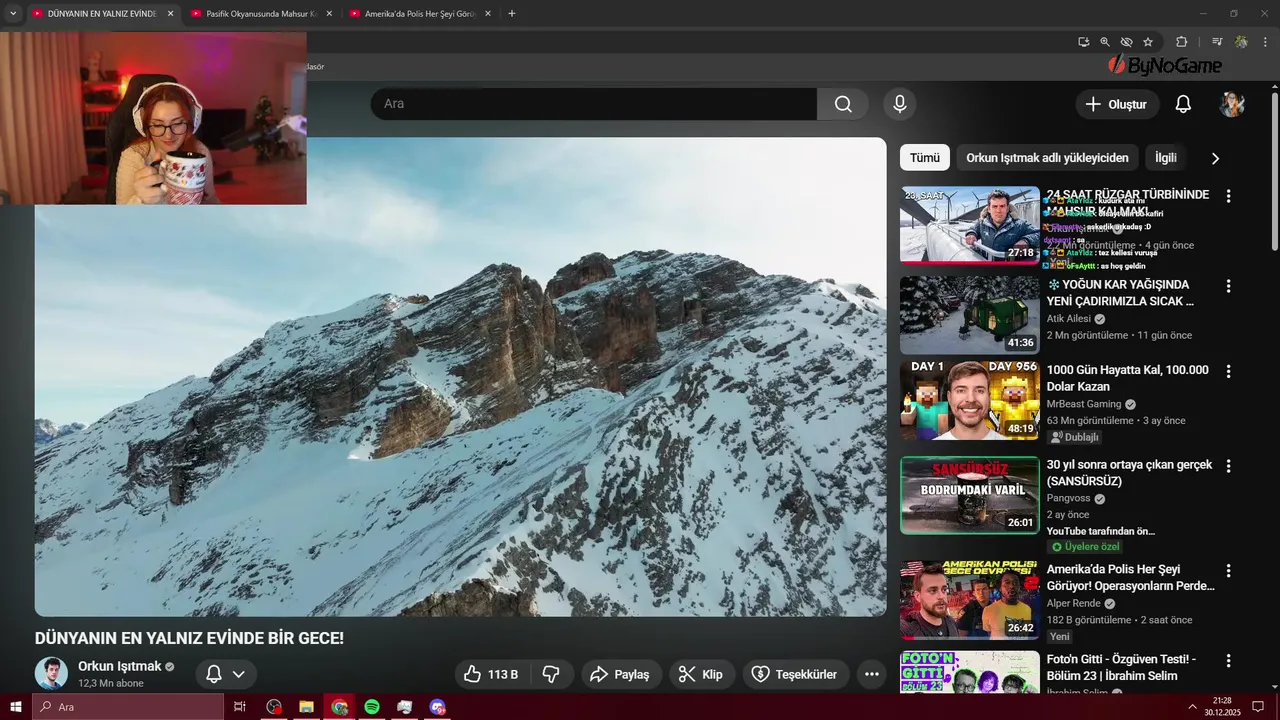Open the Windows notification center
1280x720 pixels.
[1259, 707]
